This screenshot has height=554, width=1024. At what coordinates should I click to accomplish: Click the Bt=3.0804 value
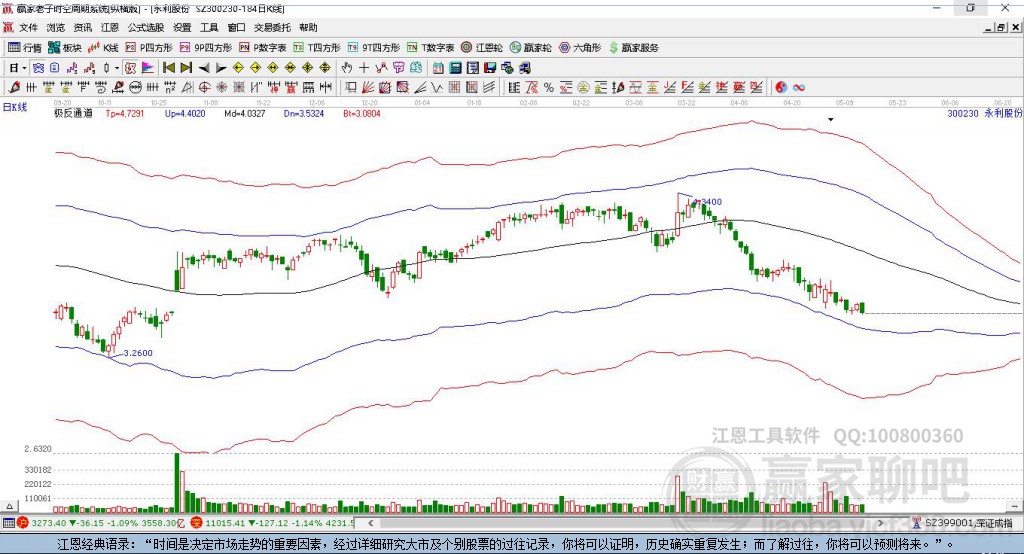coord(362,113)
